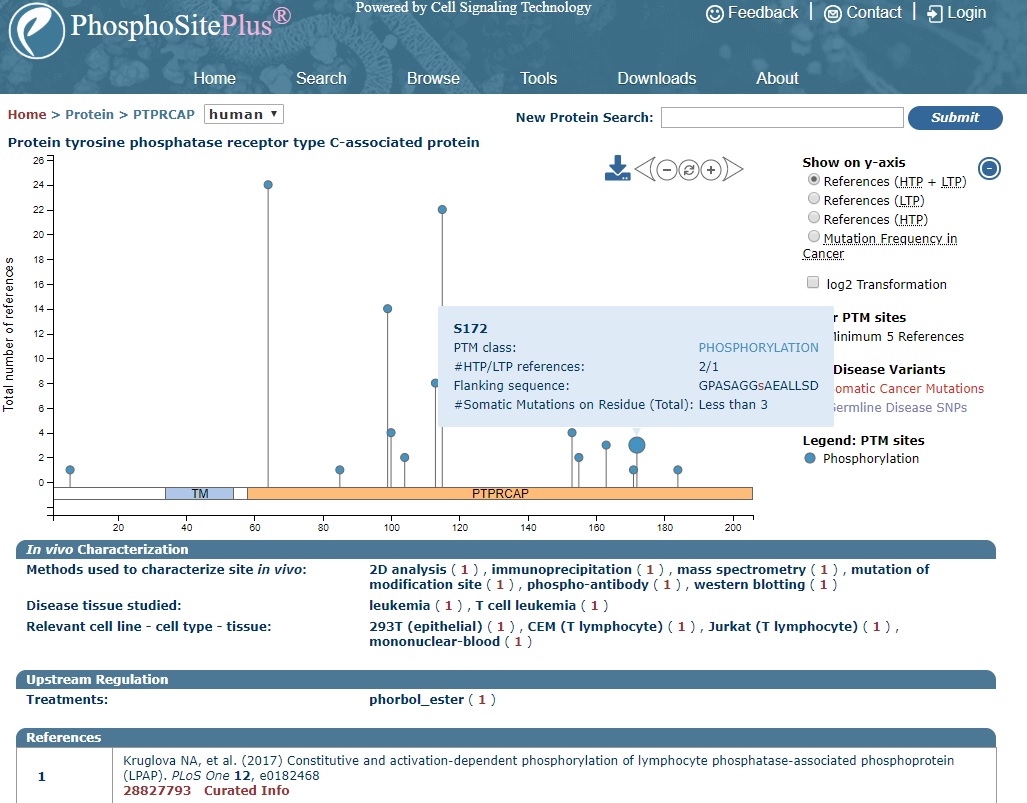The height and width of the screenshot is (803, 1027).
Task: Select Mutation Frequency in Cancer option
Action: [x=813, y=237]
